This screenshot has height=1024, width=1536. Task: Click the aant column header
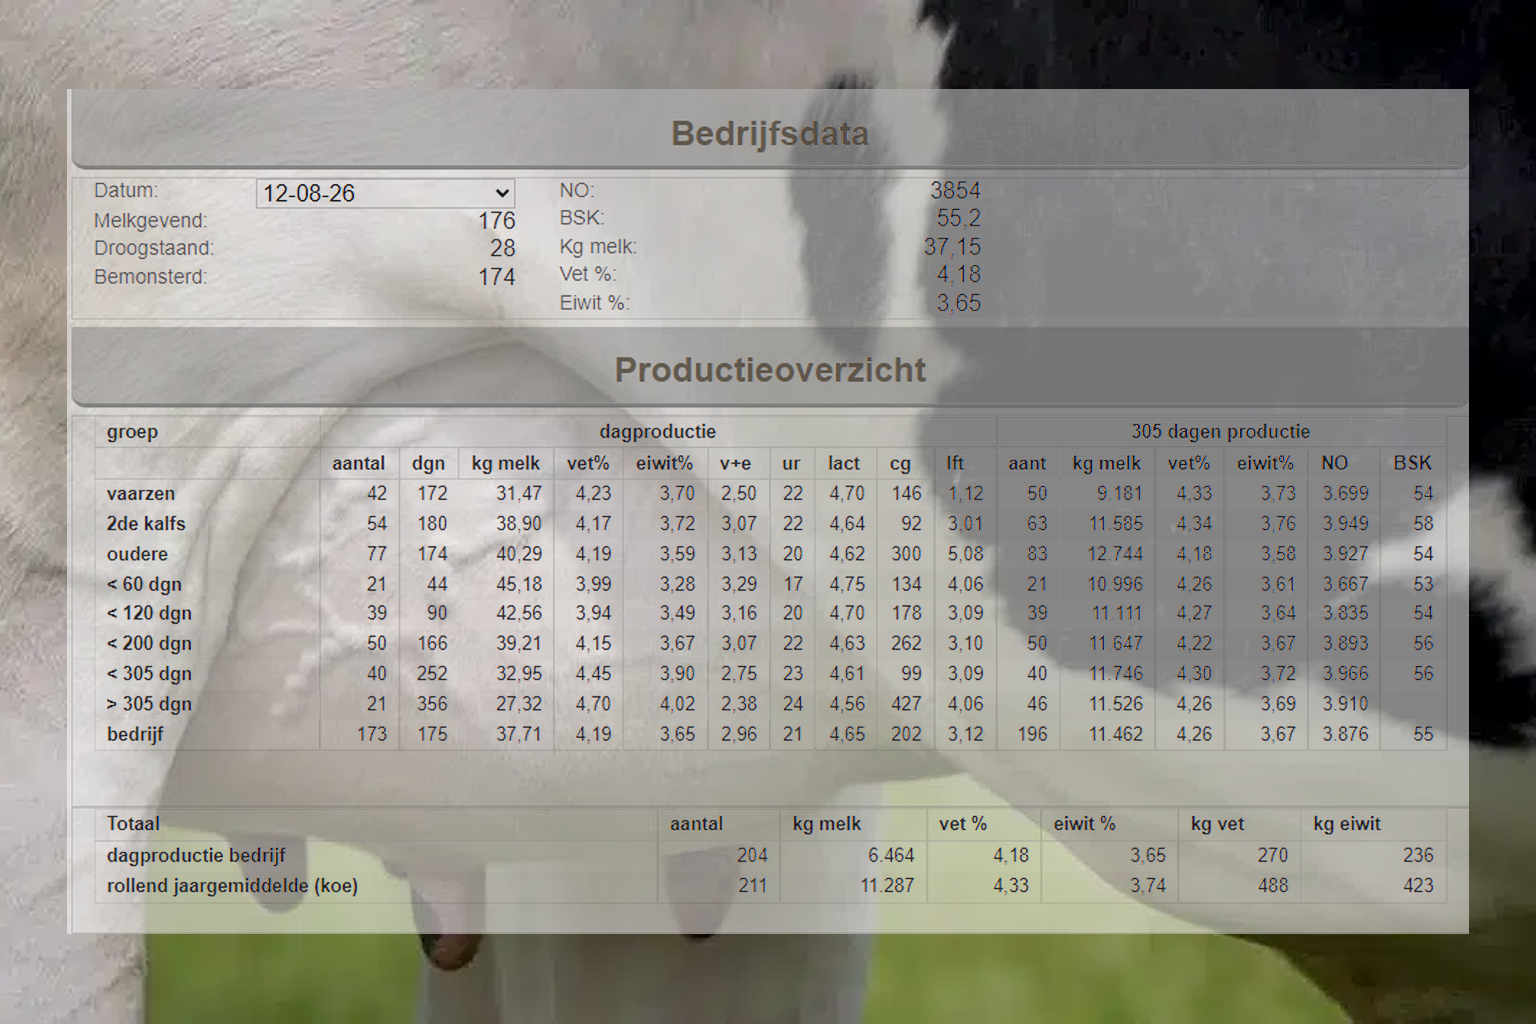click(1027, 463)
